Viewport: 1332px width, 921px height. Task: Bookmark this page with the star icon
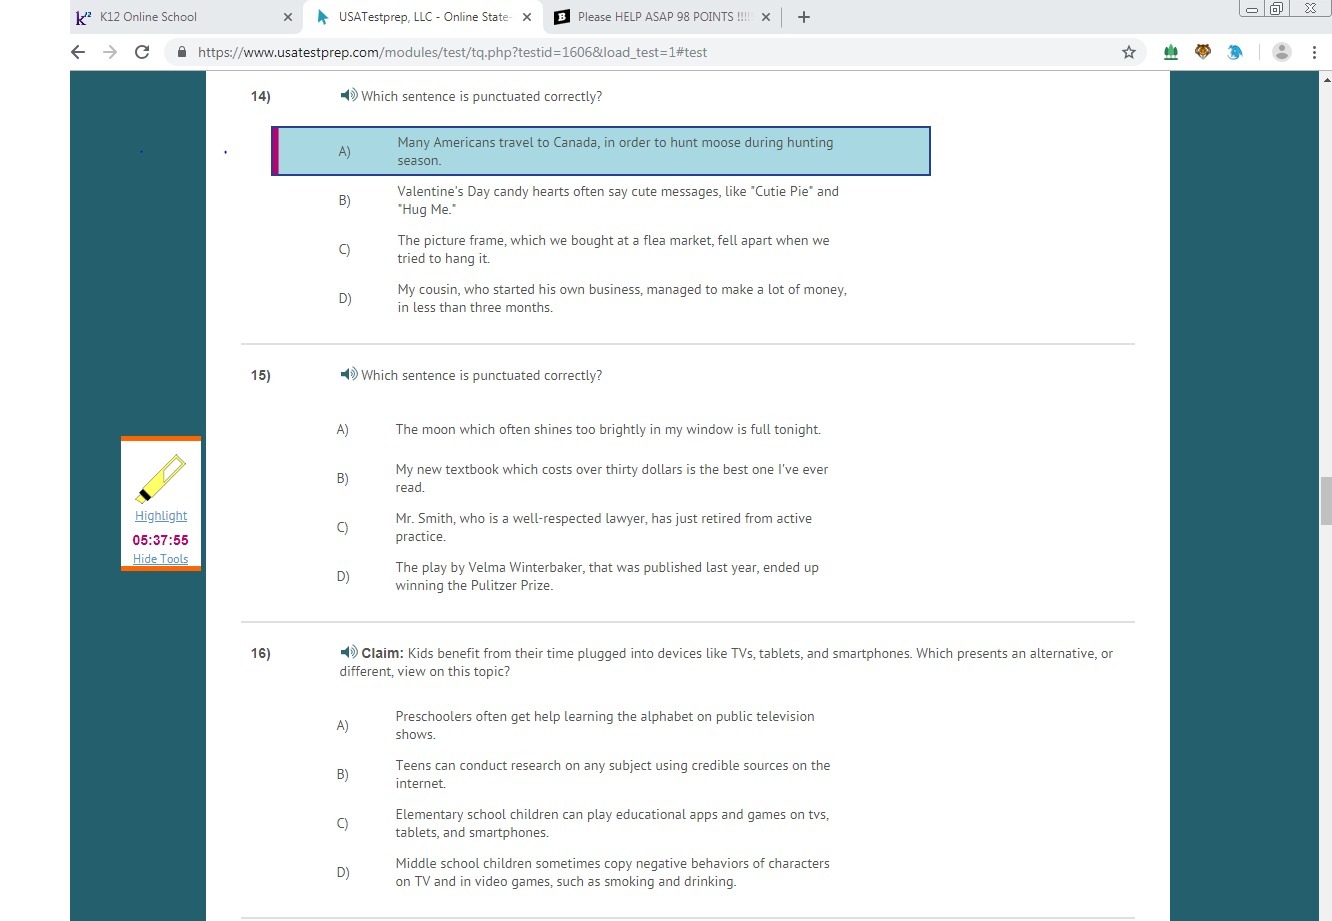(1129, 52)
